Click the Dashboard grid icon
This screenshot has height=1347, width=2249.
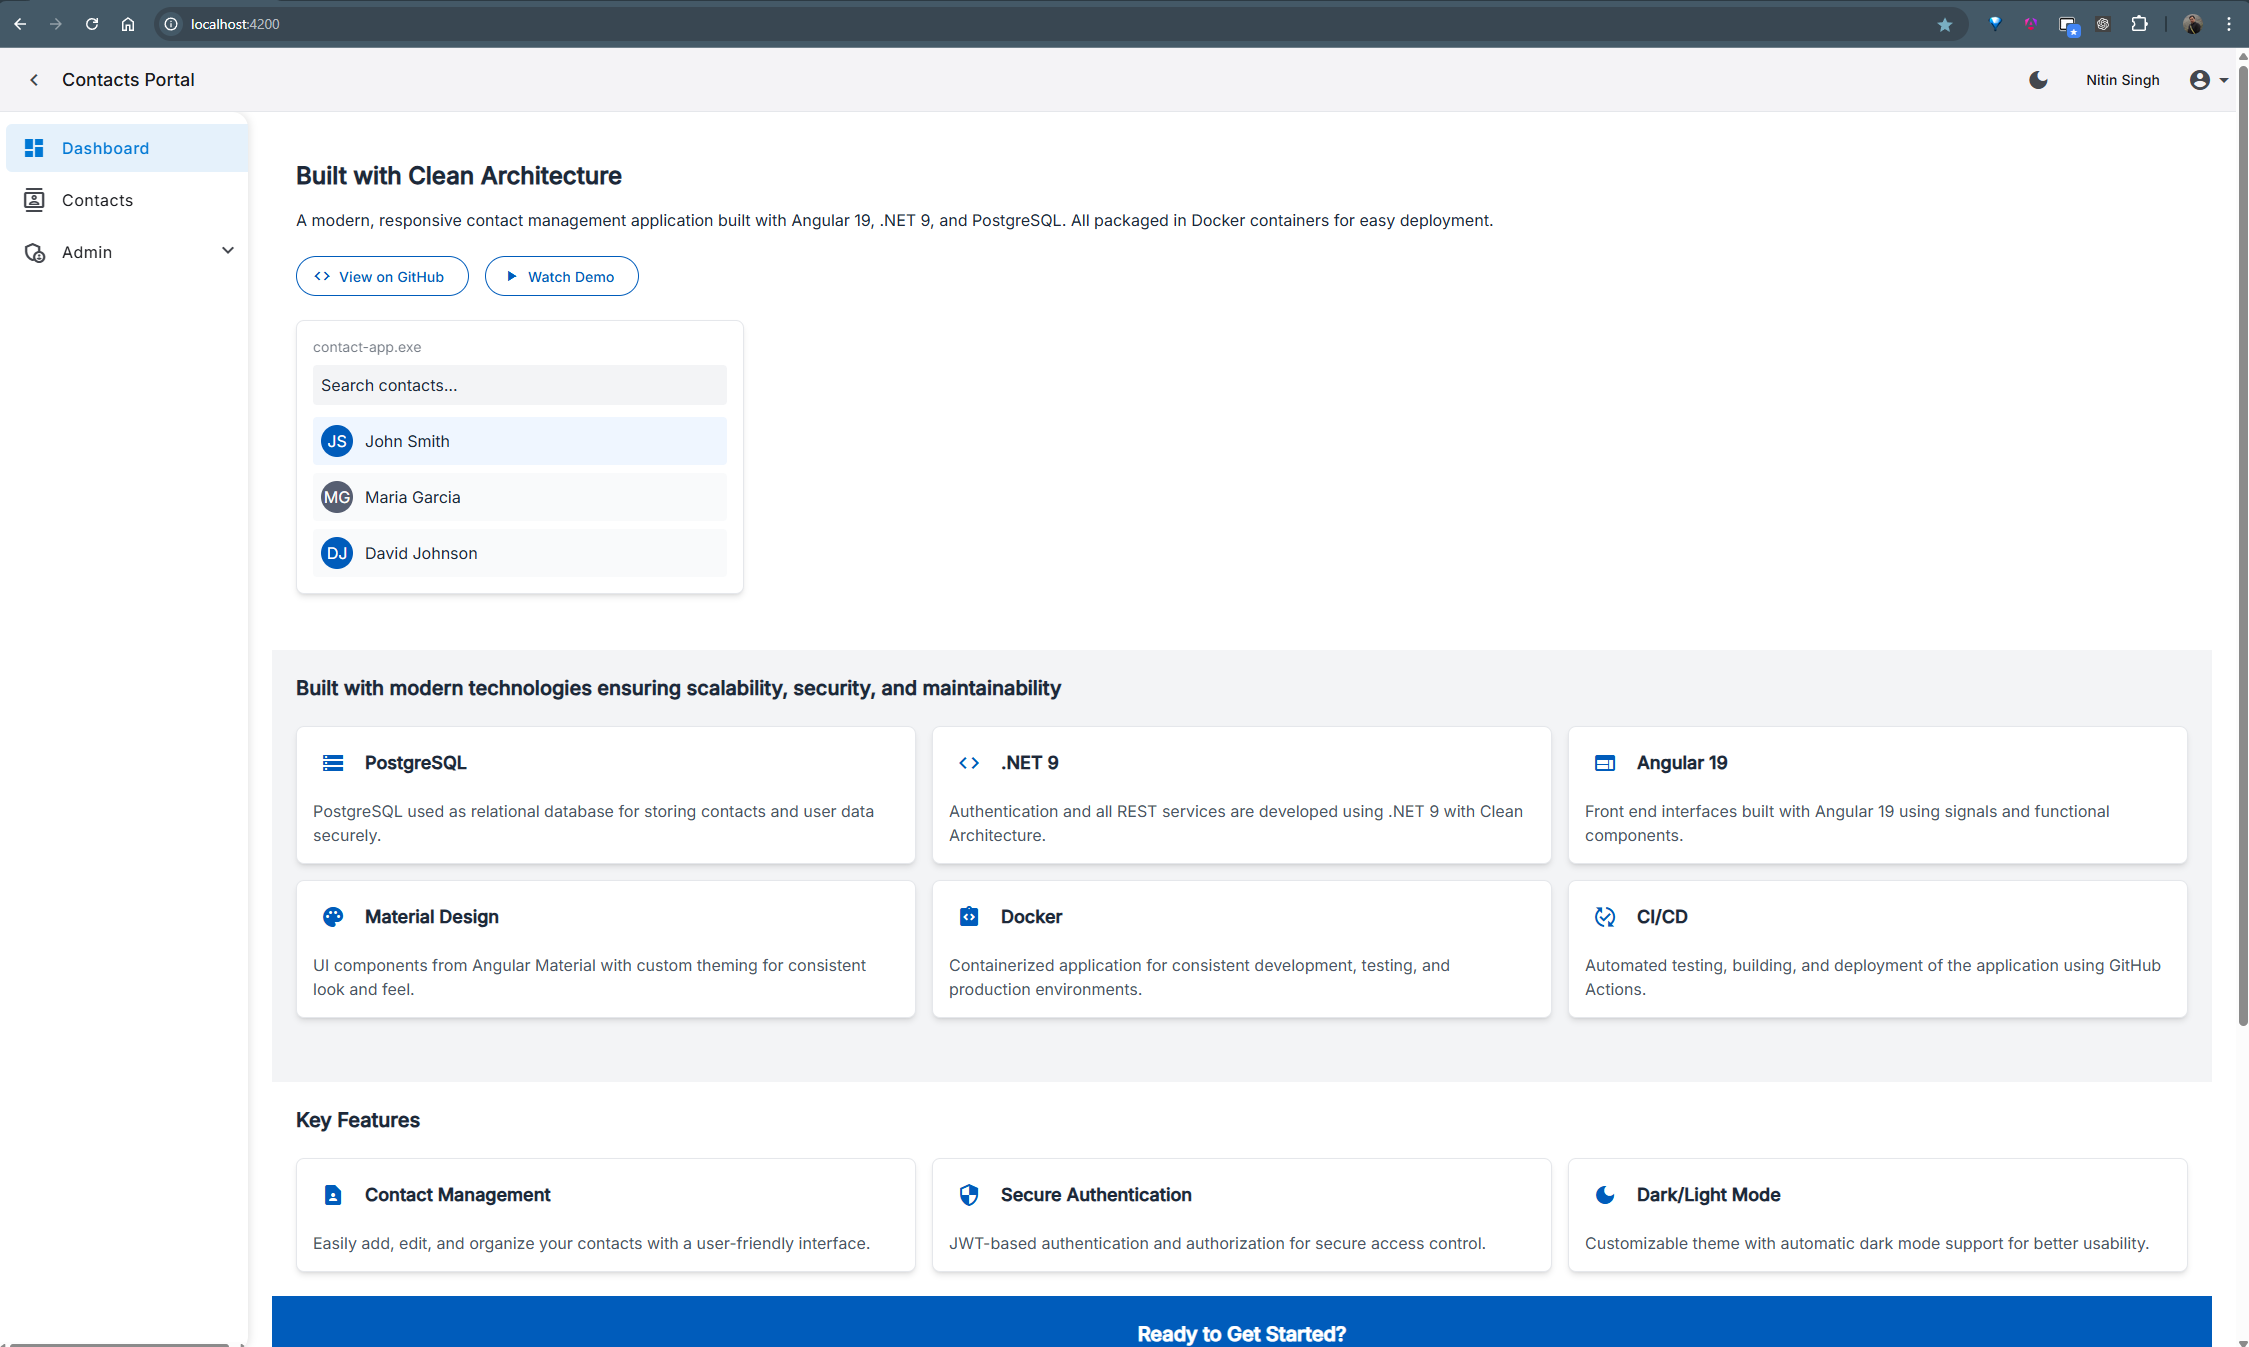pyautogui.click(x=34, y=148)
